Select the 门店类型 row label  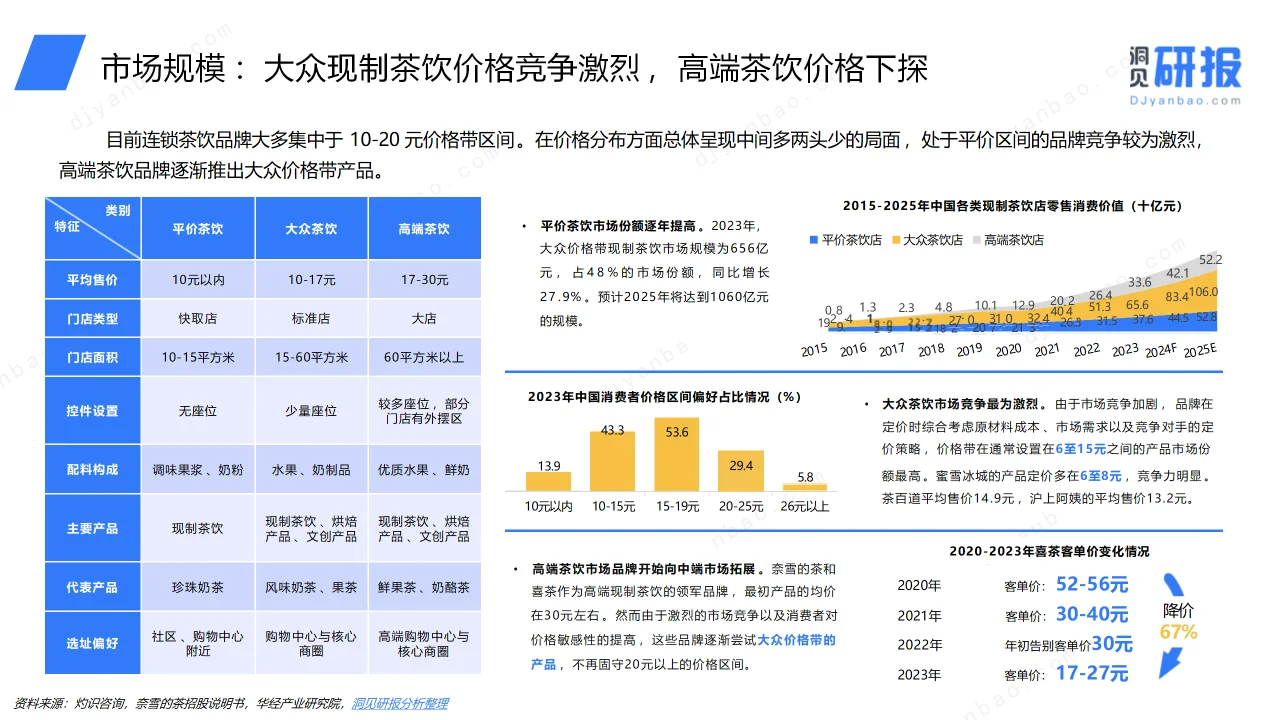(x=93, y=319)
